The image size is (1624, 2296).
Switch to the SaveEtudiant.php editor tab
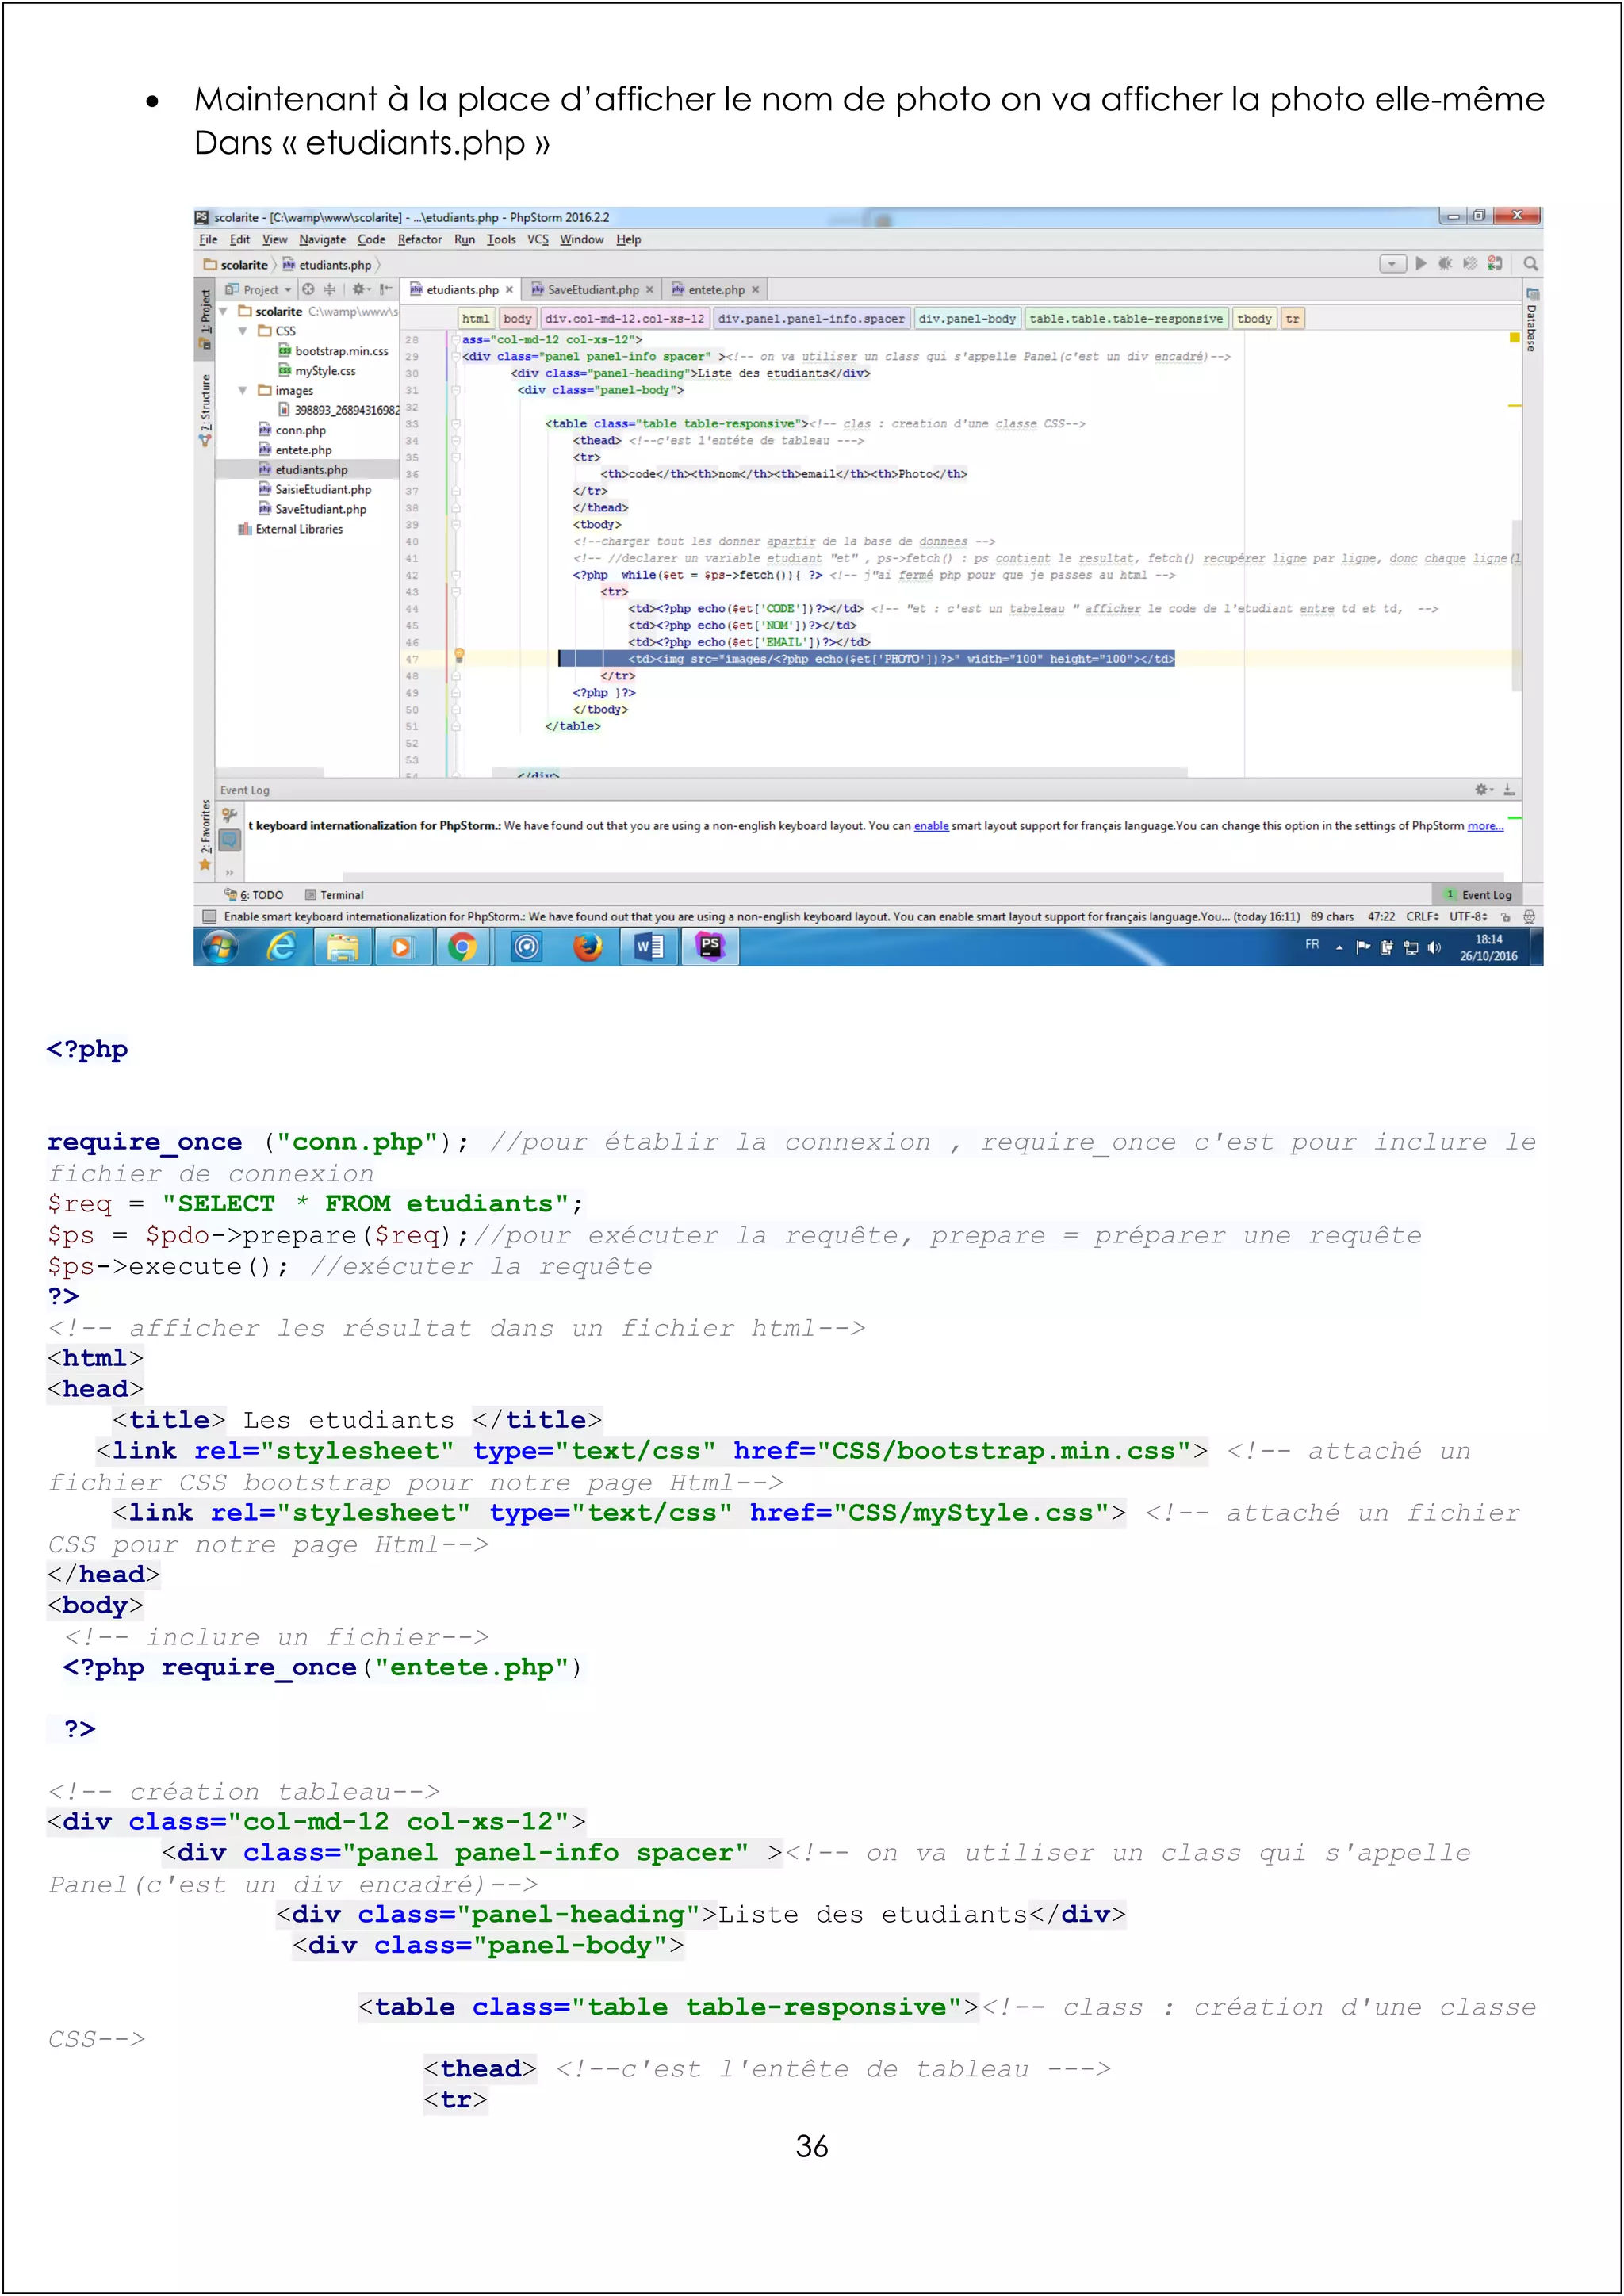[592, 290]
